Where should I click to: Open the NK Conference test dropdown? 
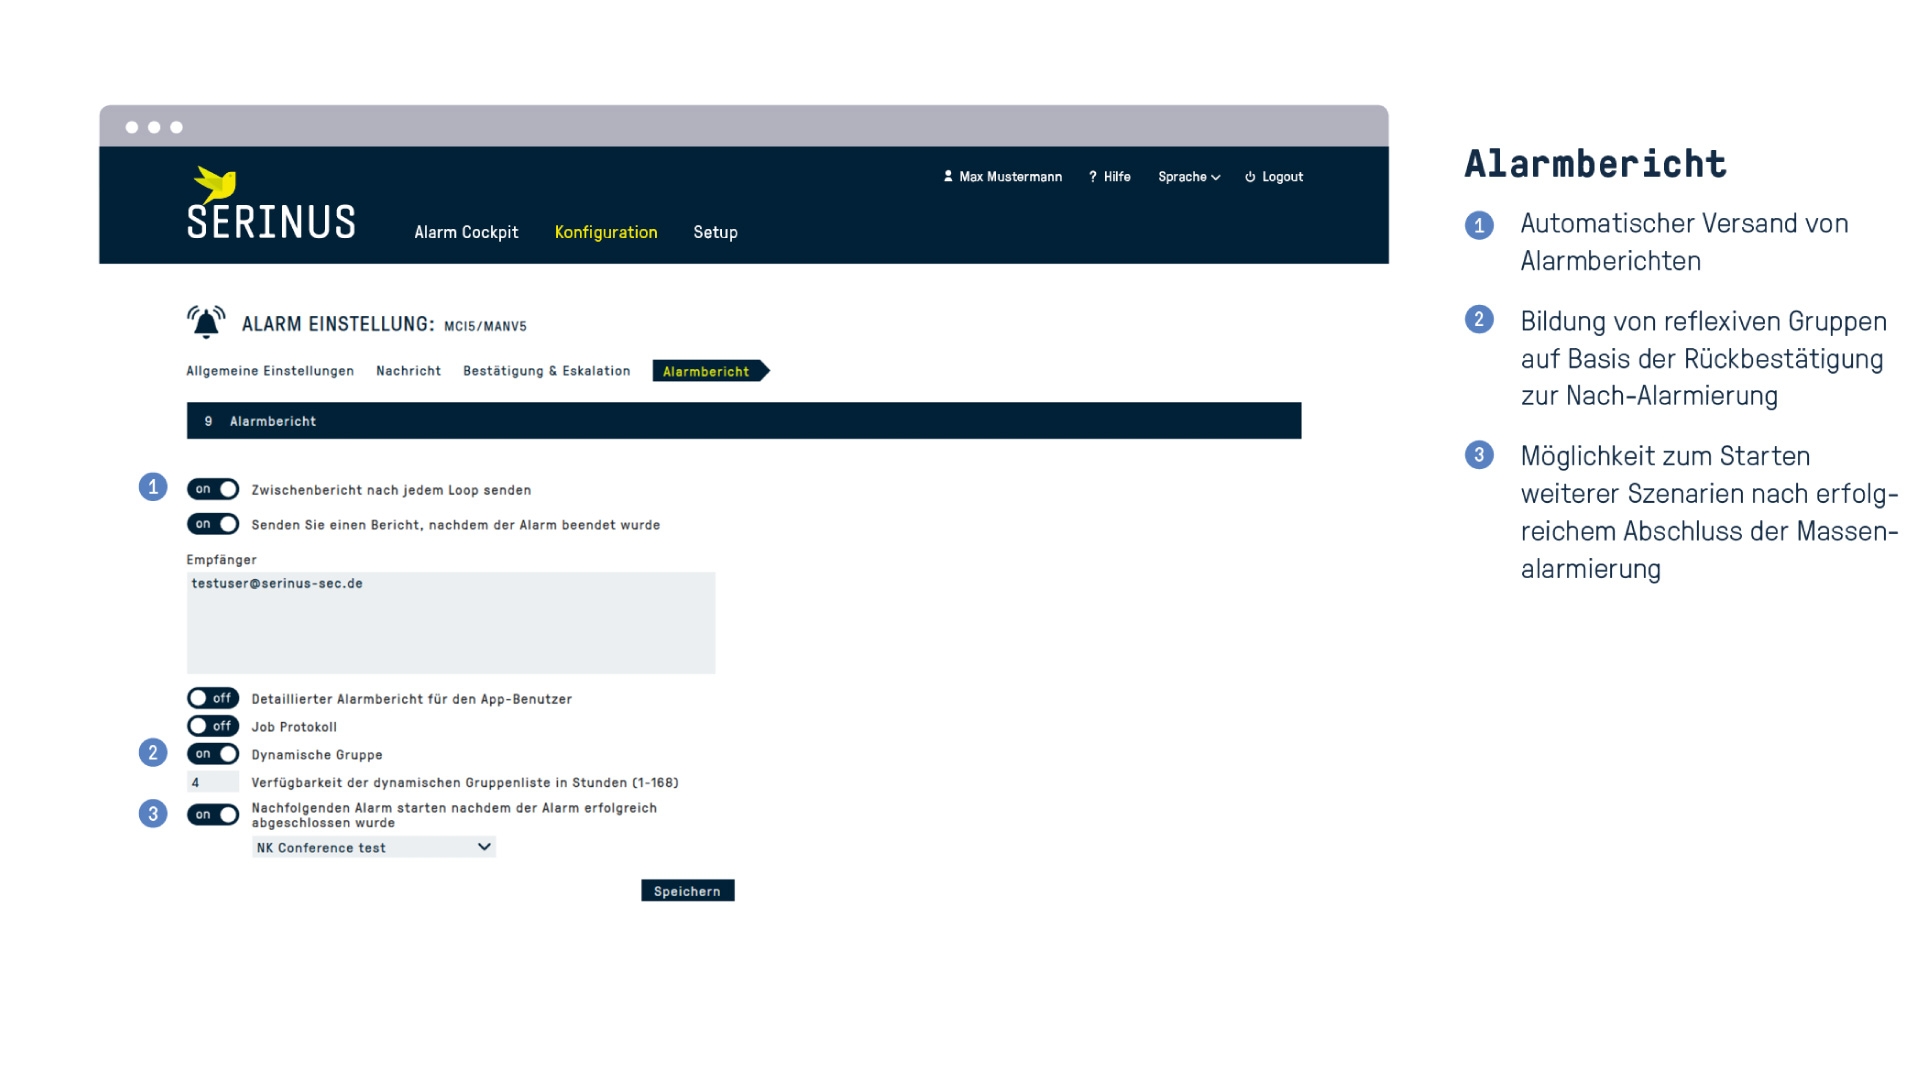click(374, 847)
